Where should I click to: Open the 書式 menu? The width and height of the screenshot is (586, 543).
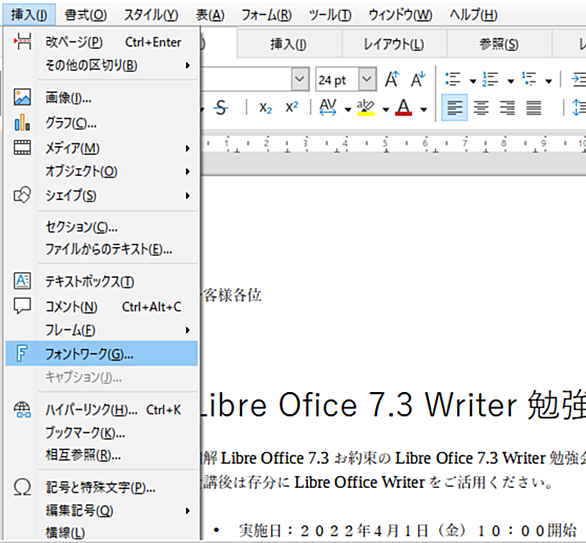point(86,15)
